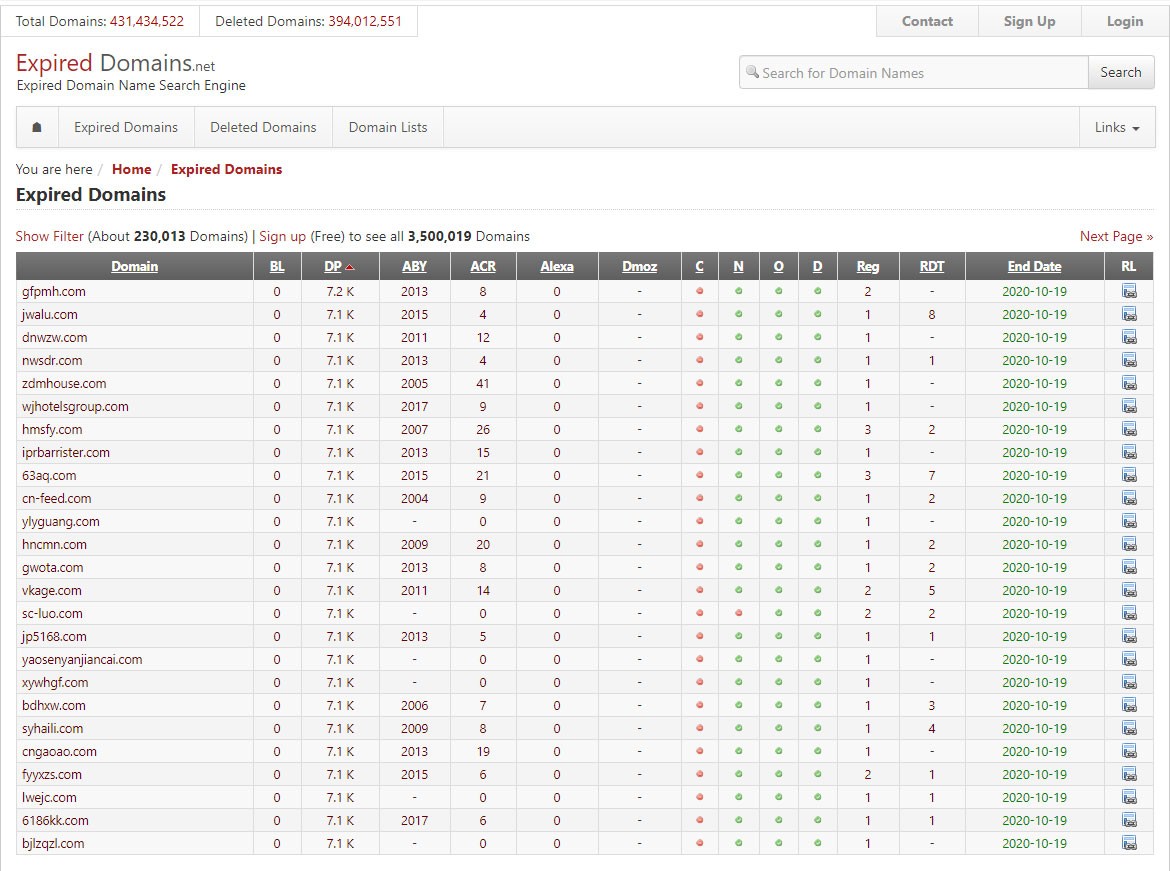Open the Domain Lists tab
1170x871 pixels.
(387, 128)
